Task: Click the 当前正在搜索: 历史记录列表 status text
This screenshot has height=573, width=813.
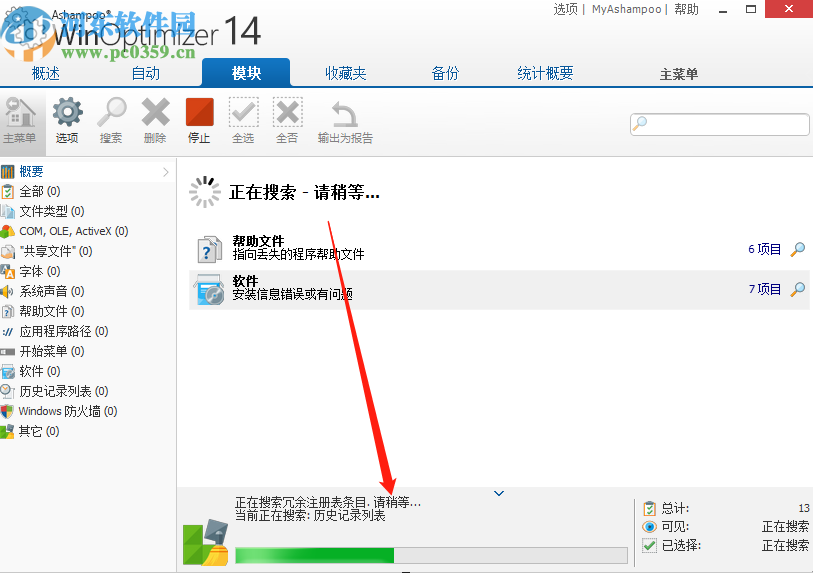Action: click(x=310, y=516)
